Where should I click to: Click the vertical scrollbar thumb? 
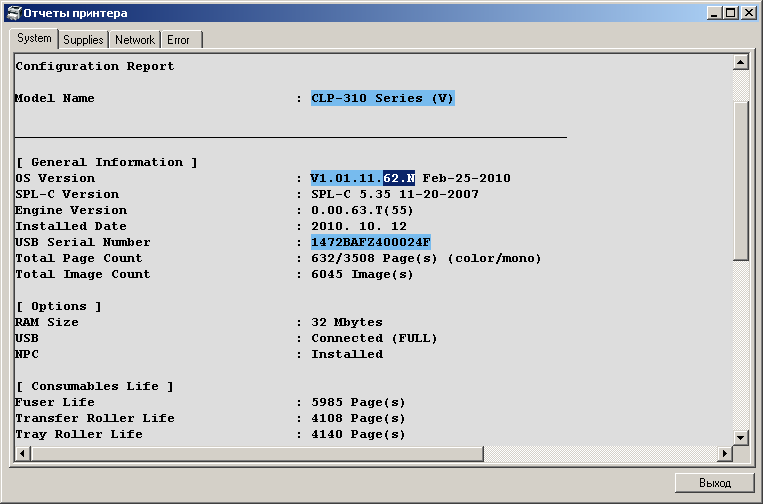coord(741,181)
